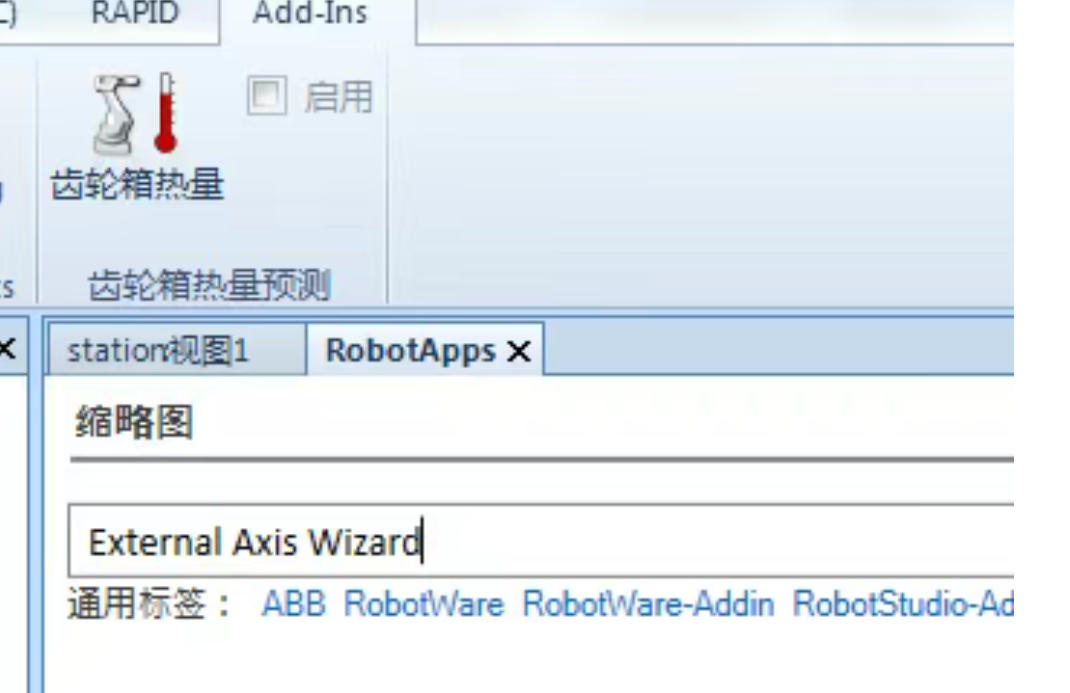Enable the 启用 checkbox
Screen dimensions: 1070x693
(266, 95)
